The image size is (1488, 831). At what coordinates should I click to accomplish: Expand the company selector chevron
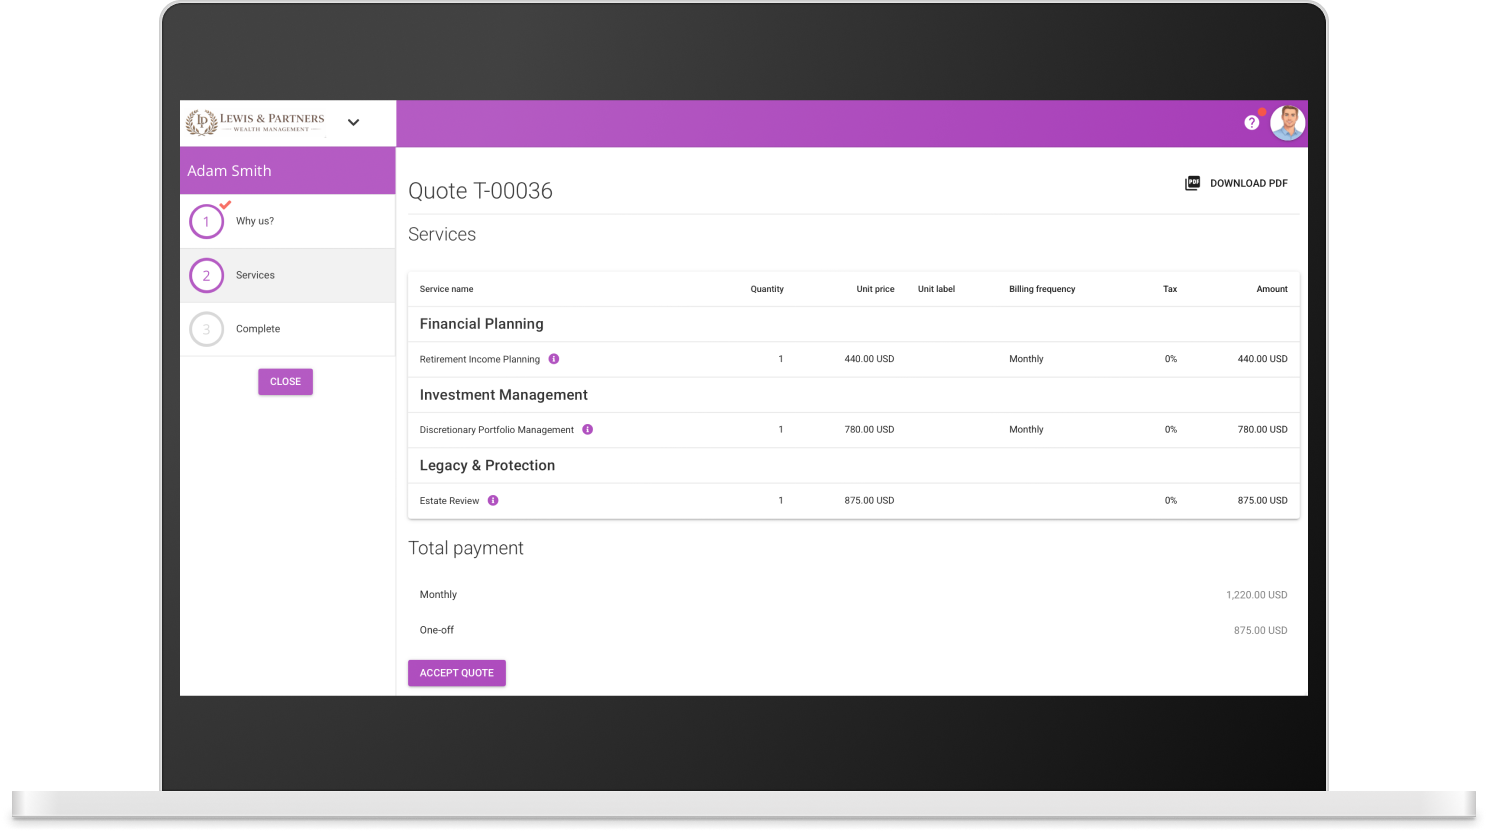click(353, 122)
